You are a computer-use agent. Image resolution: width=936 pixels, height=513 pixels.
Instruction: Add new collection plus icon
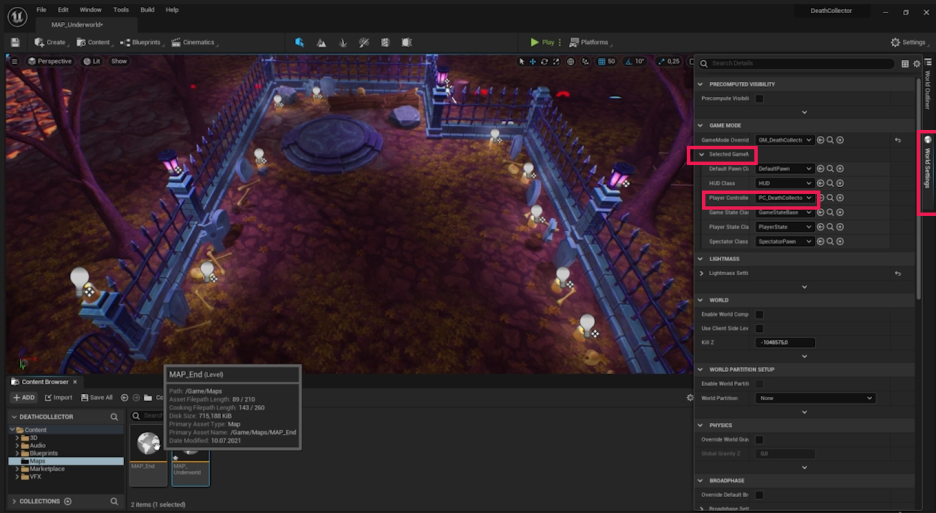[67, 501]
